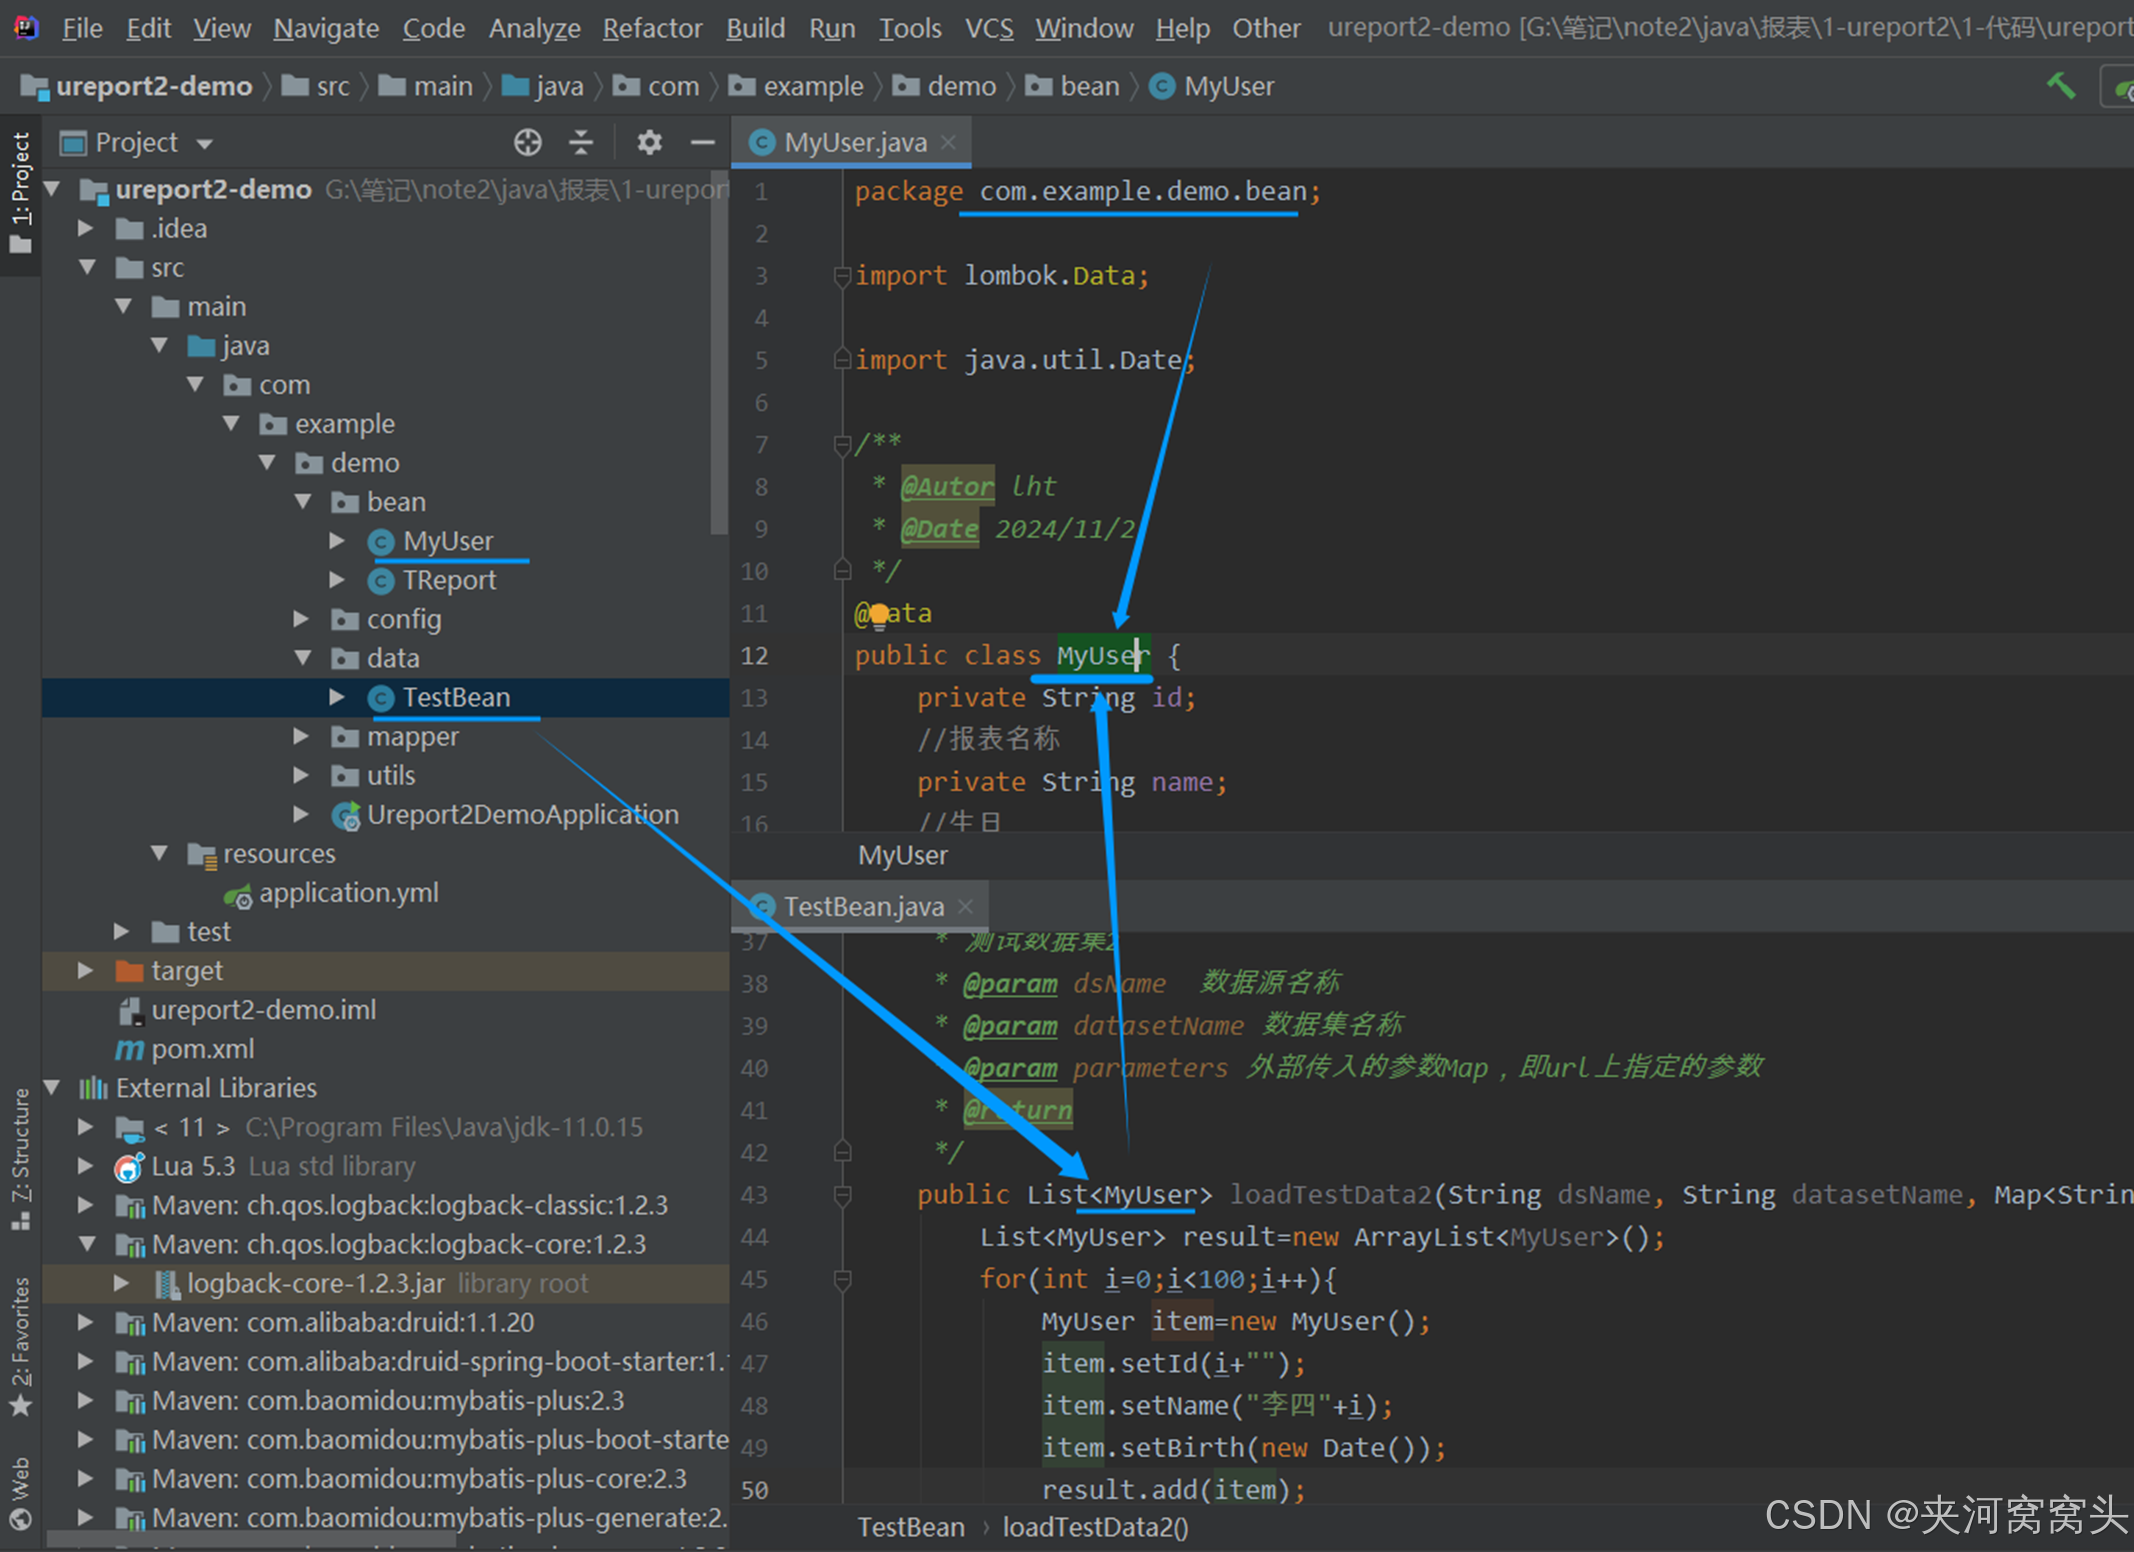Image resolution: width=2134 pixels, height=1552 pixels.
Task: Click the bean breadcrumb in navigation bar
Action: point(1088,86)
